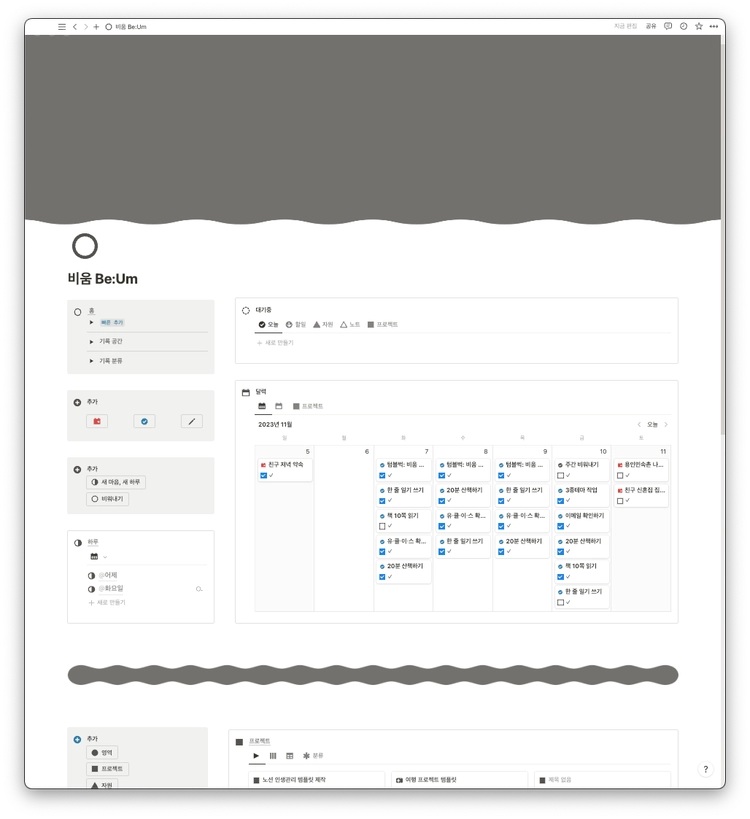Click the 새 마음, 새 하루 button
This screenshot has width=750, height=819.
pyautogui.click(x=116, y=482)
